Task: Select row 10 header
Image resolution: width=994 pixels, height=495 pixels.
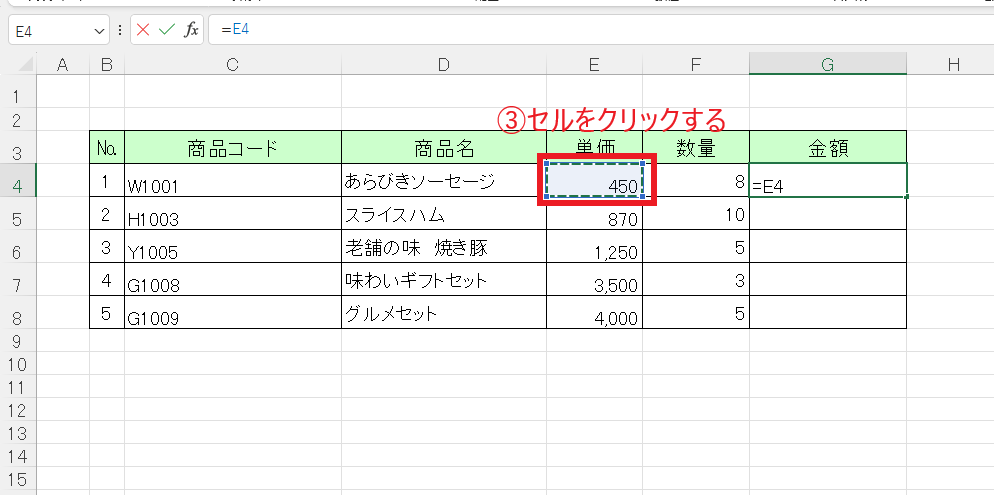Action: pyautogui.click(x=18, y=364)
